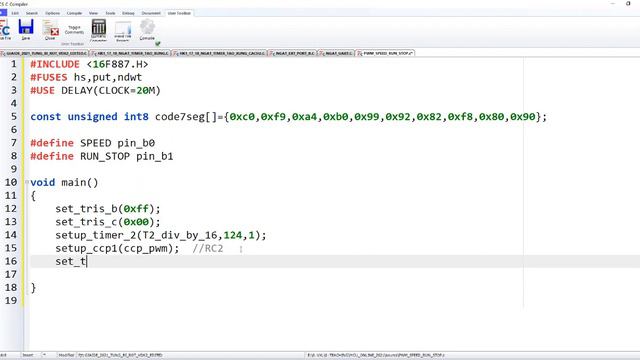Click the Insert mode status bar field
640x360 pixels.
28,355
